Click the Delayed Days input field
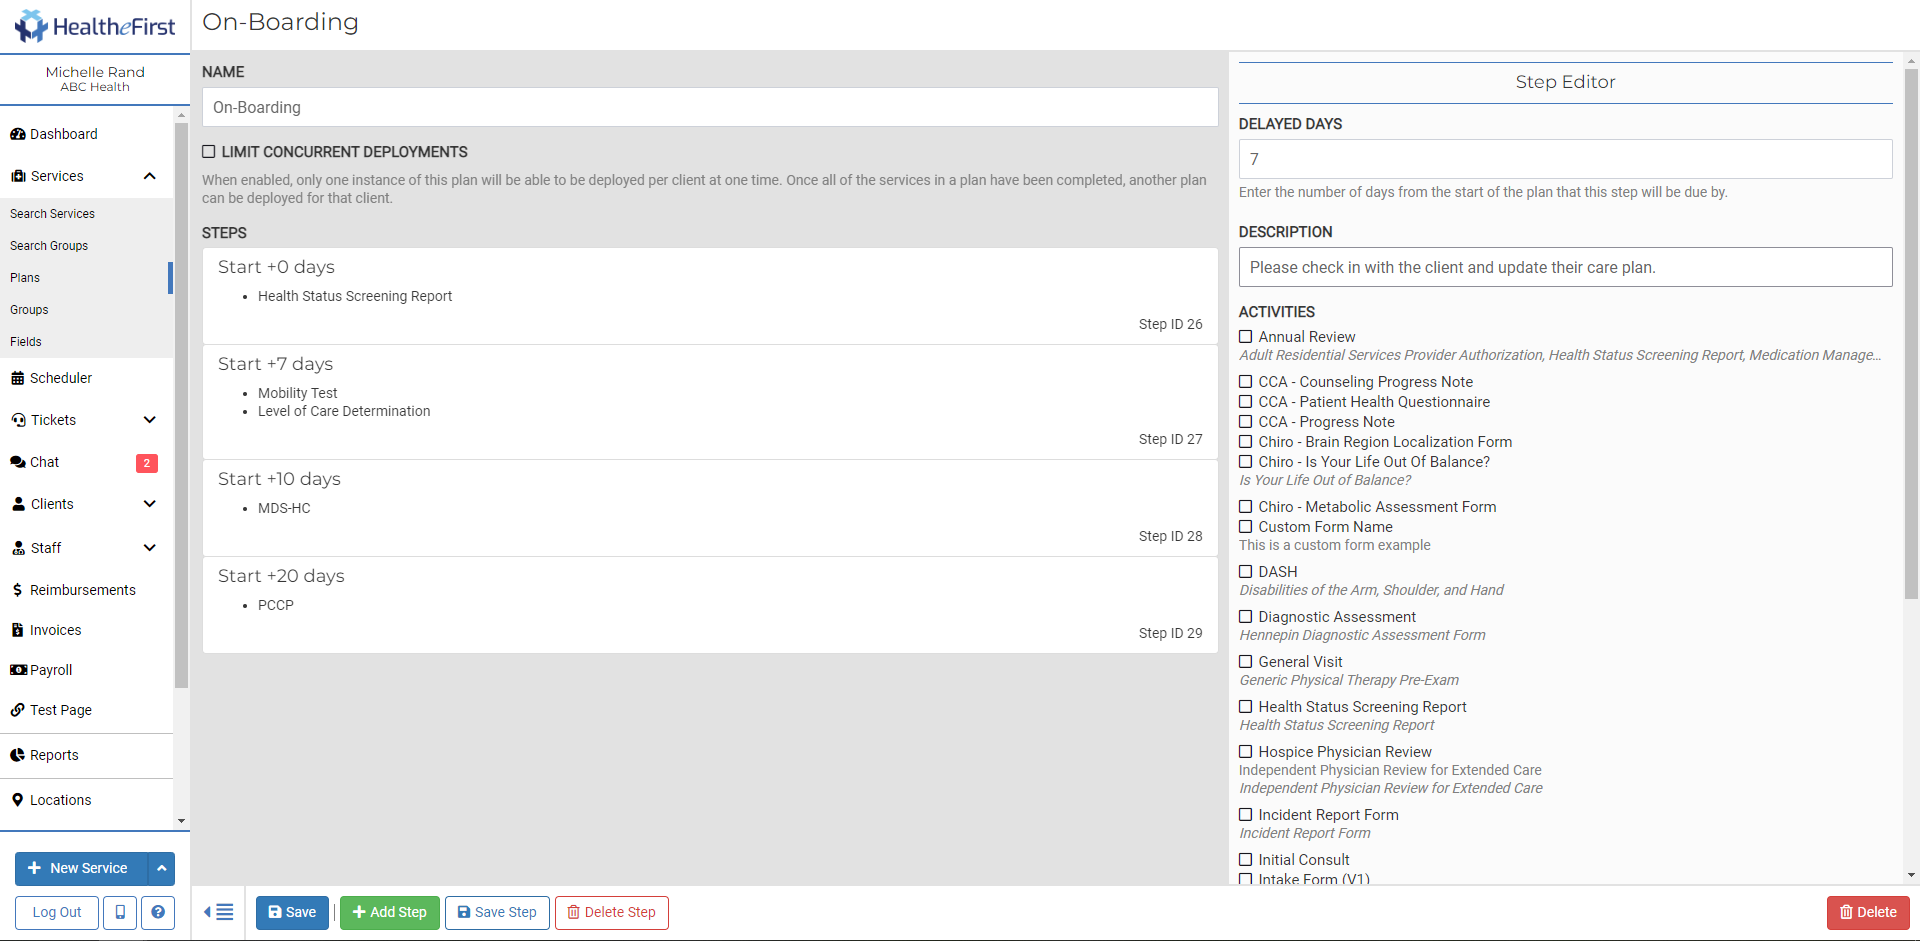This screenshot has width=1920, height=941. pyautogui.click(x=1565, y=159)
